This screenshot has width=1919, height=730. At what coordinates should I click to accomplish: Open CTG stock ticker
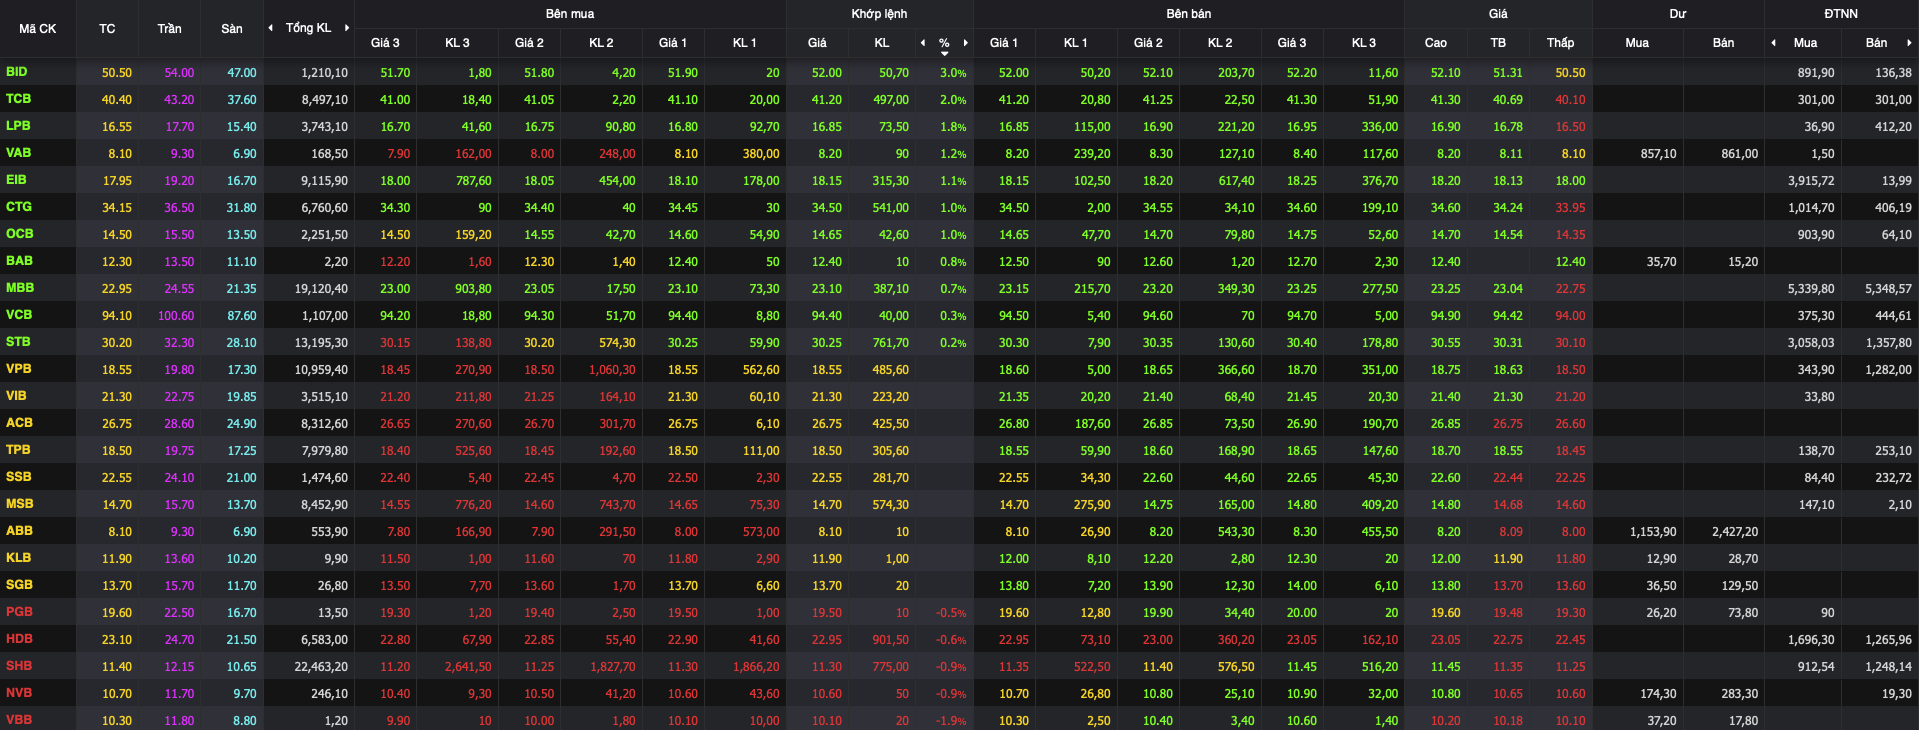pos(19,207)
